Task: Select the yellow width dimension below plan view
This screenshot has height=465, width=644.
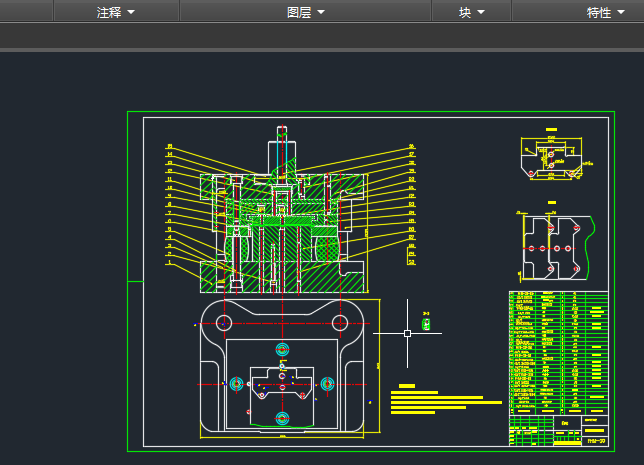Action: (x=282, y=437)
